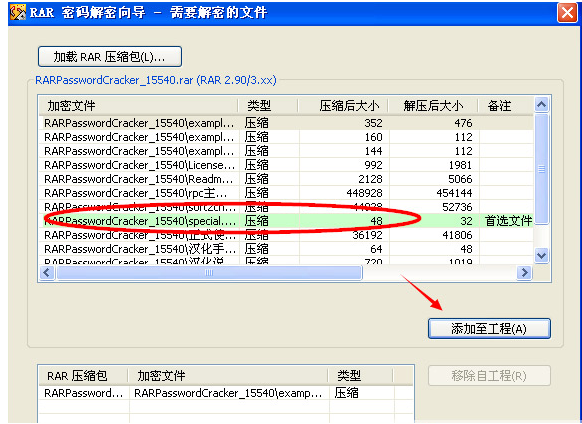Screen dimensions: 582x424
Task: Click the 备注 column header
Action: pyautogui.click(x=506, y=106)
